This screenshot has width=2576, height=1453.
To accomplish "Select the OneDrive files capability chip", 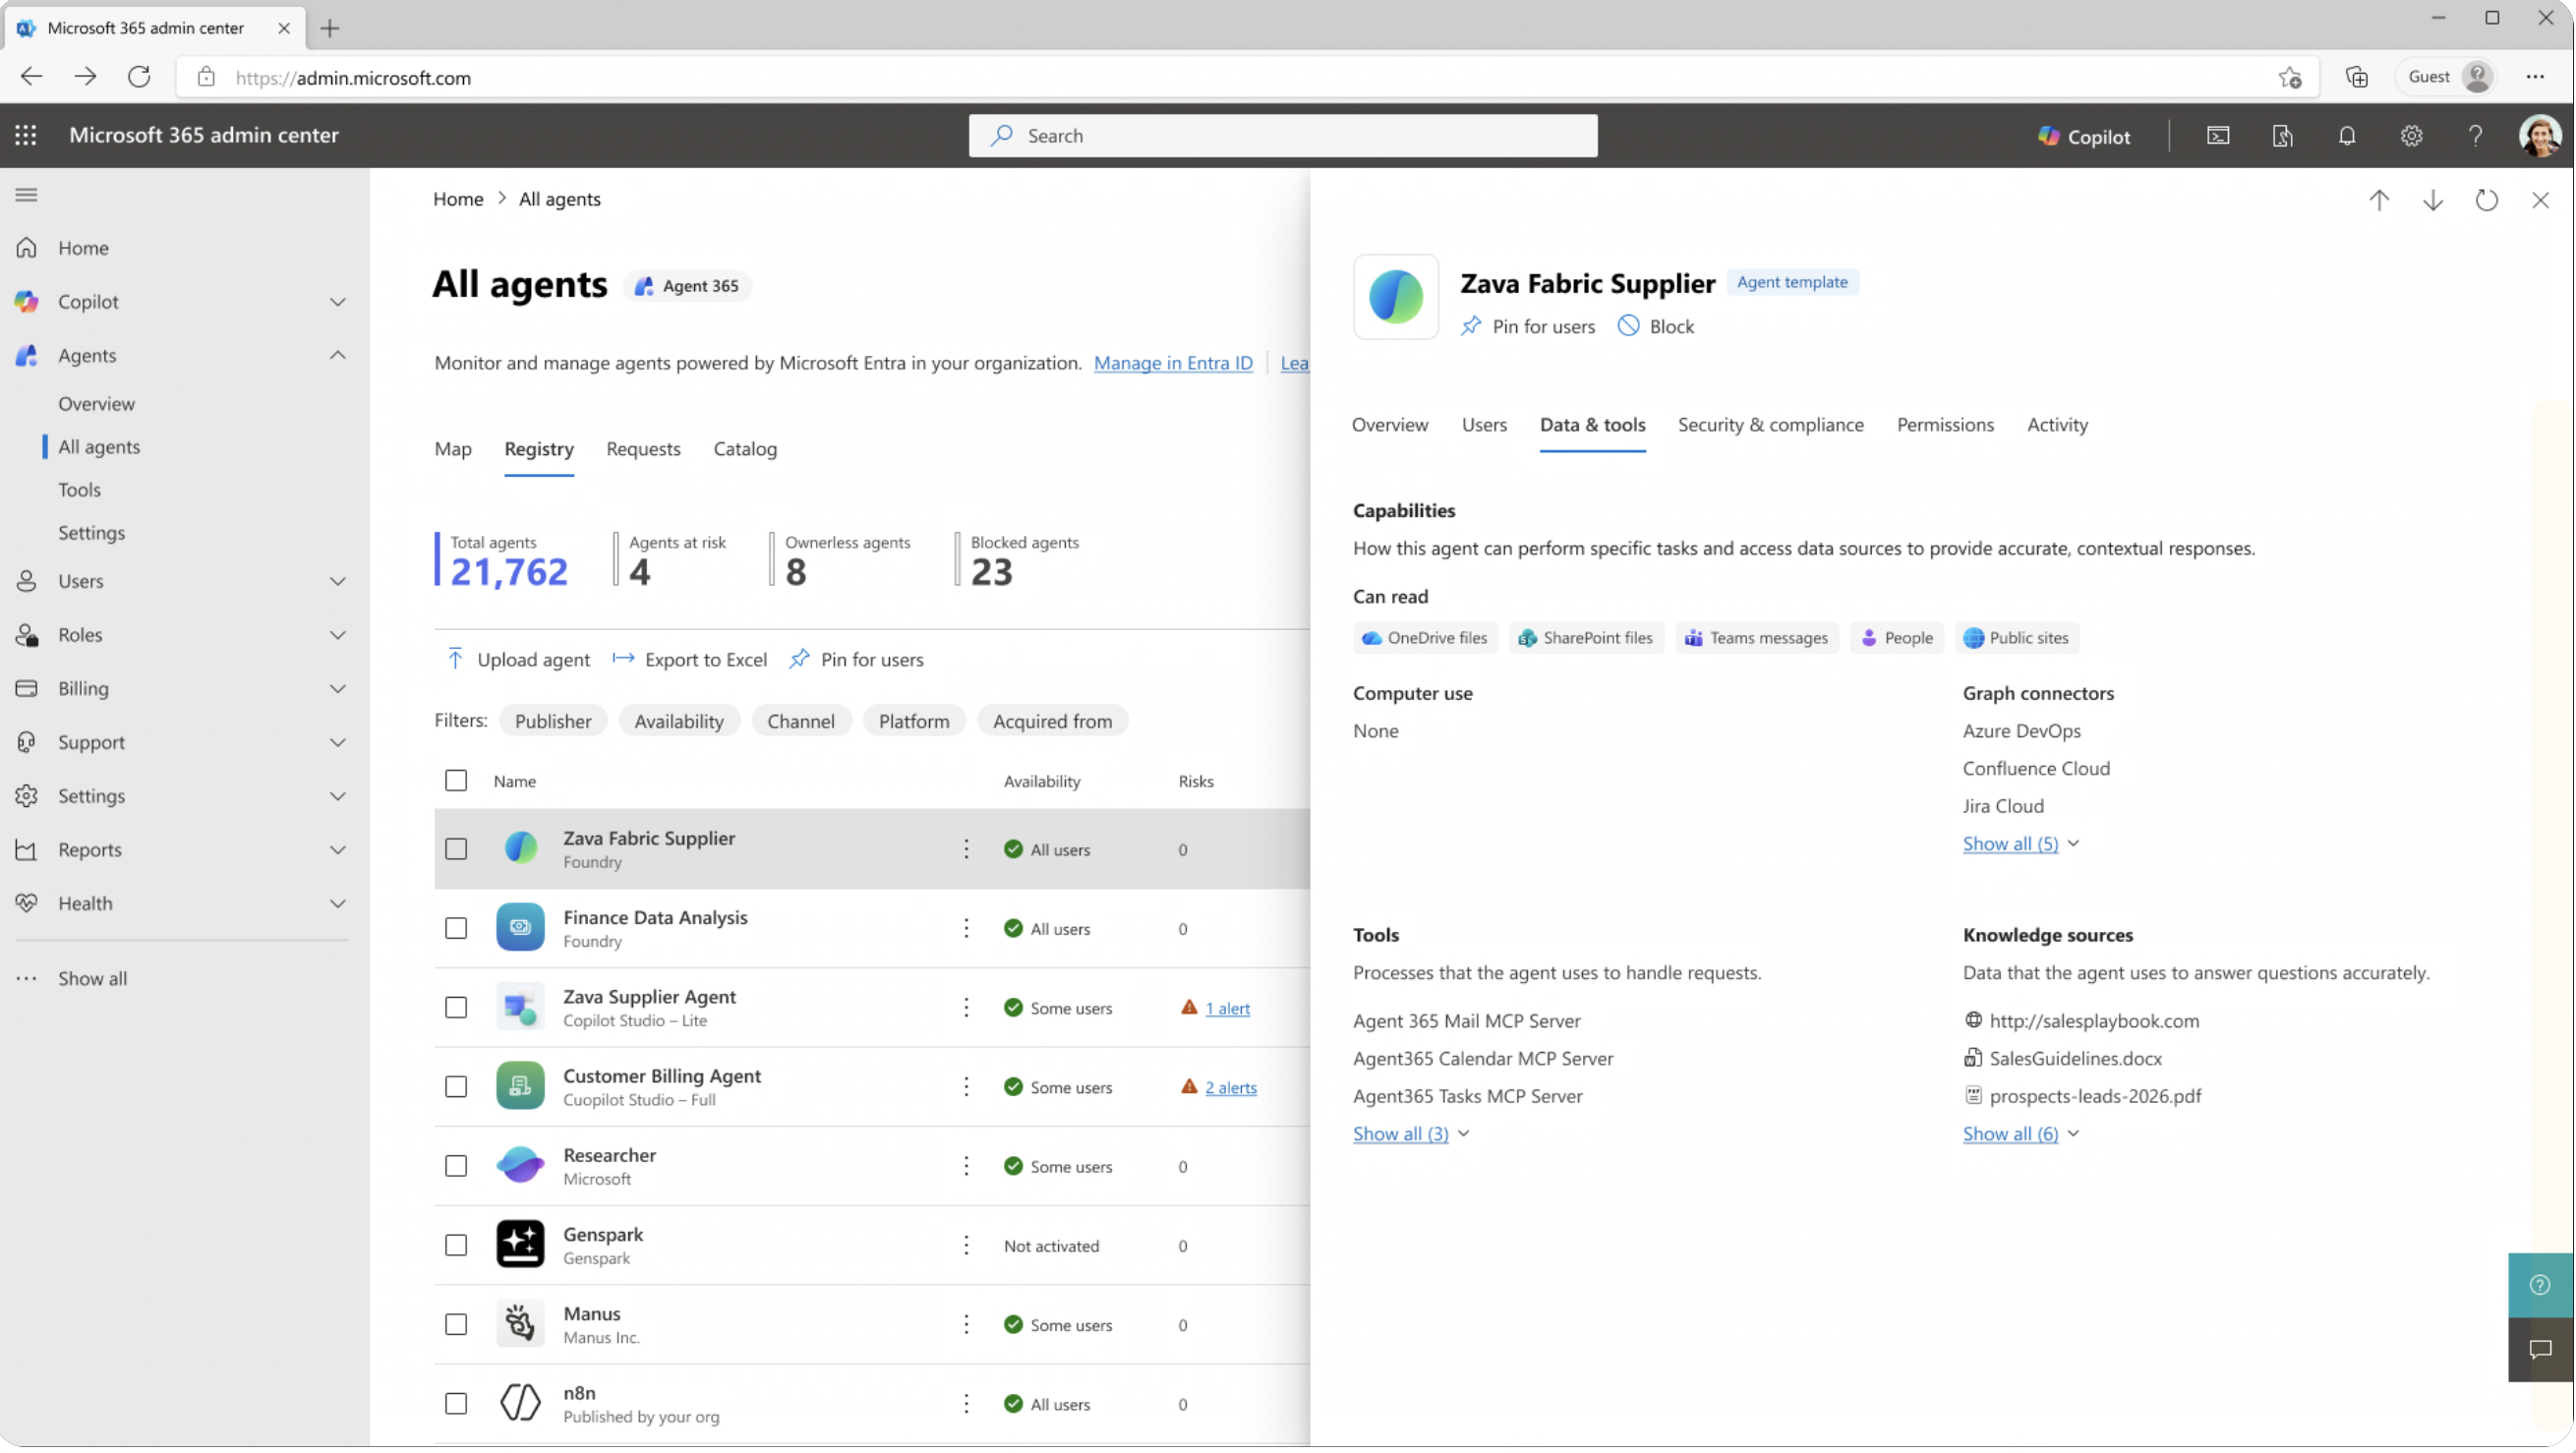I will tap(1425, 638).
